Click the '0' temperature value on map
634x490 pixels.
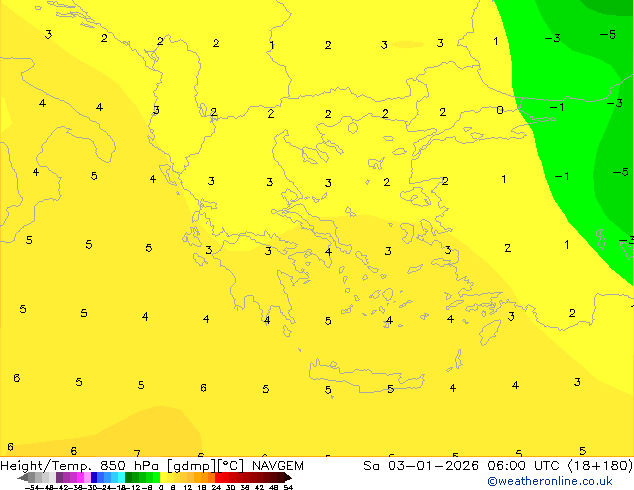pos(500,110)
